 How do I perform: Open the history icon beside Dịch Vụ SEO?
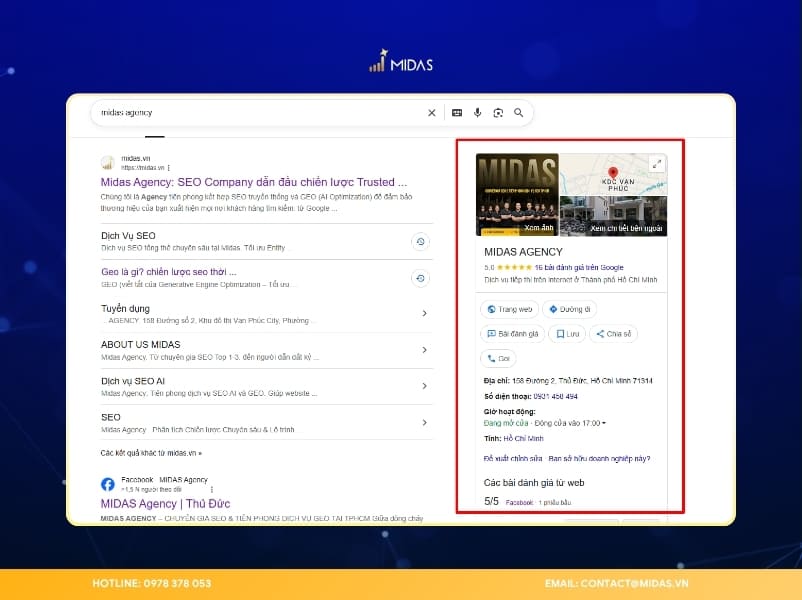tap(420, 241)
